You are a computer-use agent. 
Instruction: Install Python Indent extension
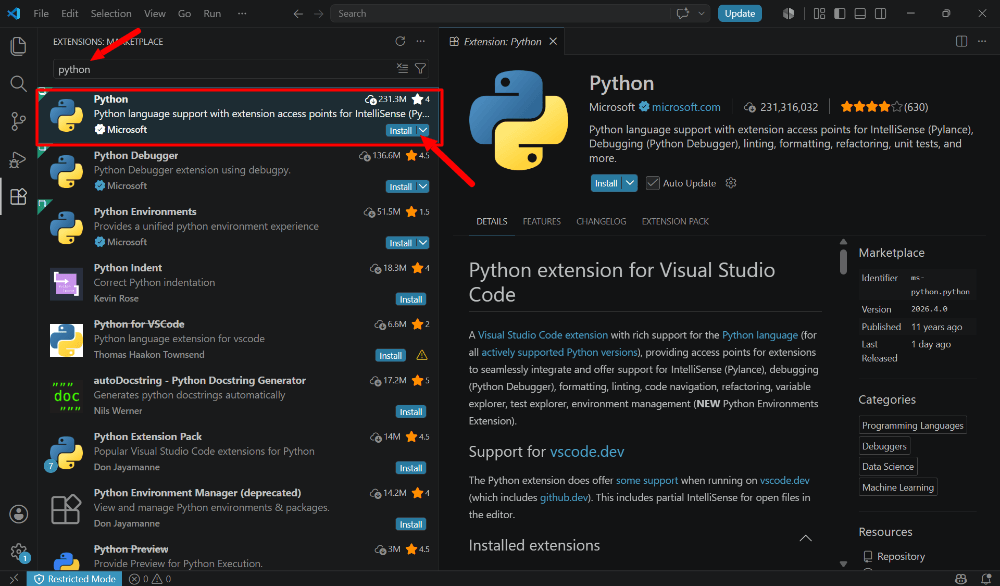pyautogui.click(x=411, y=299)
